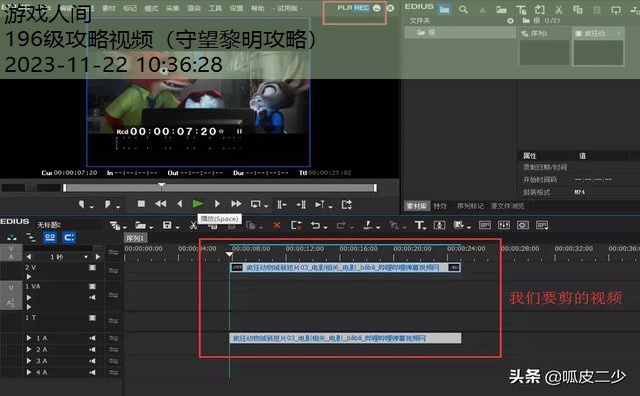Click the new sequence icon in timeline toolbar

click(115, 225)
